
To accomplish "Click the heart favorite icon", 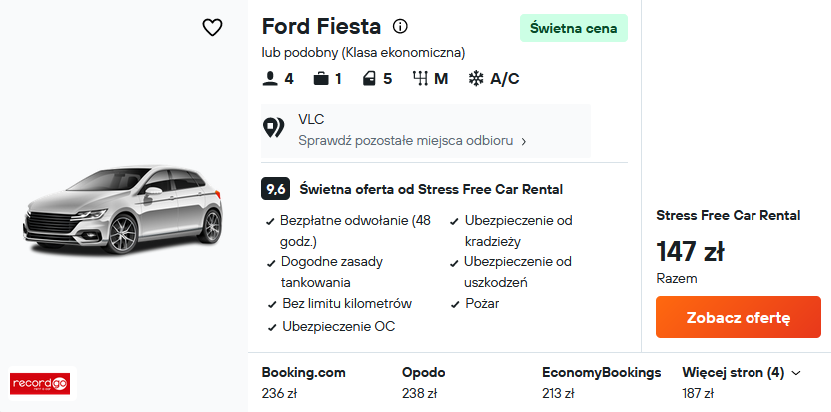I will [212, 28].
